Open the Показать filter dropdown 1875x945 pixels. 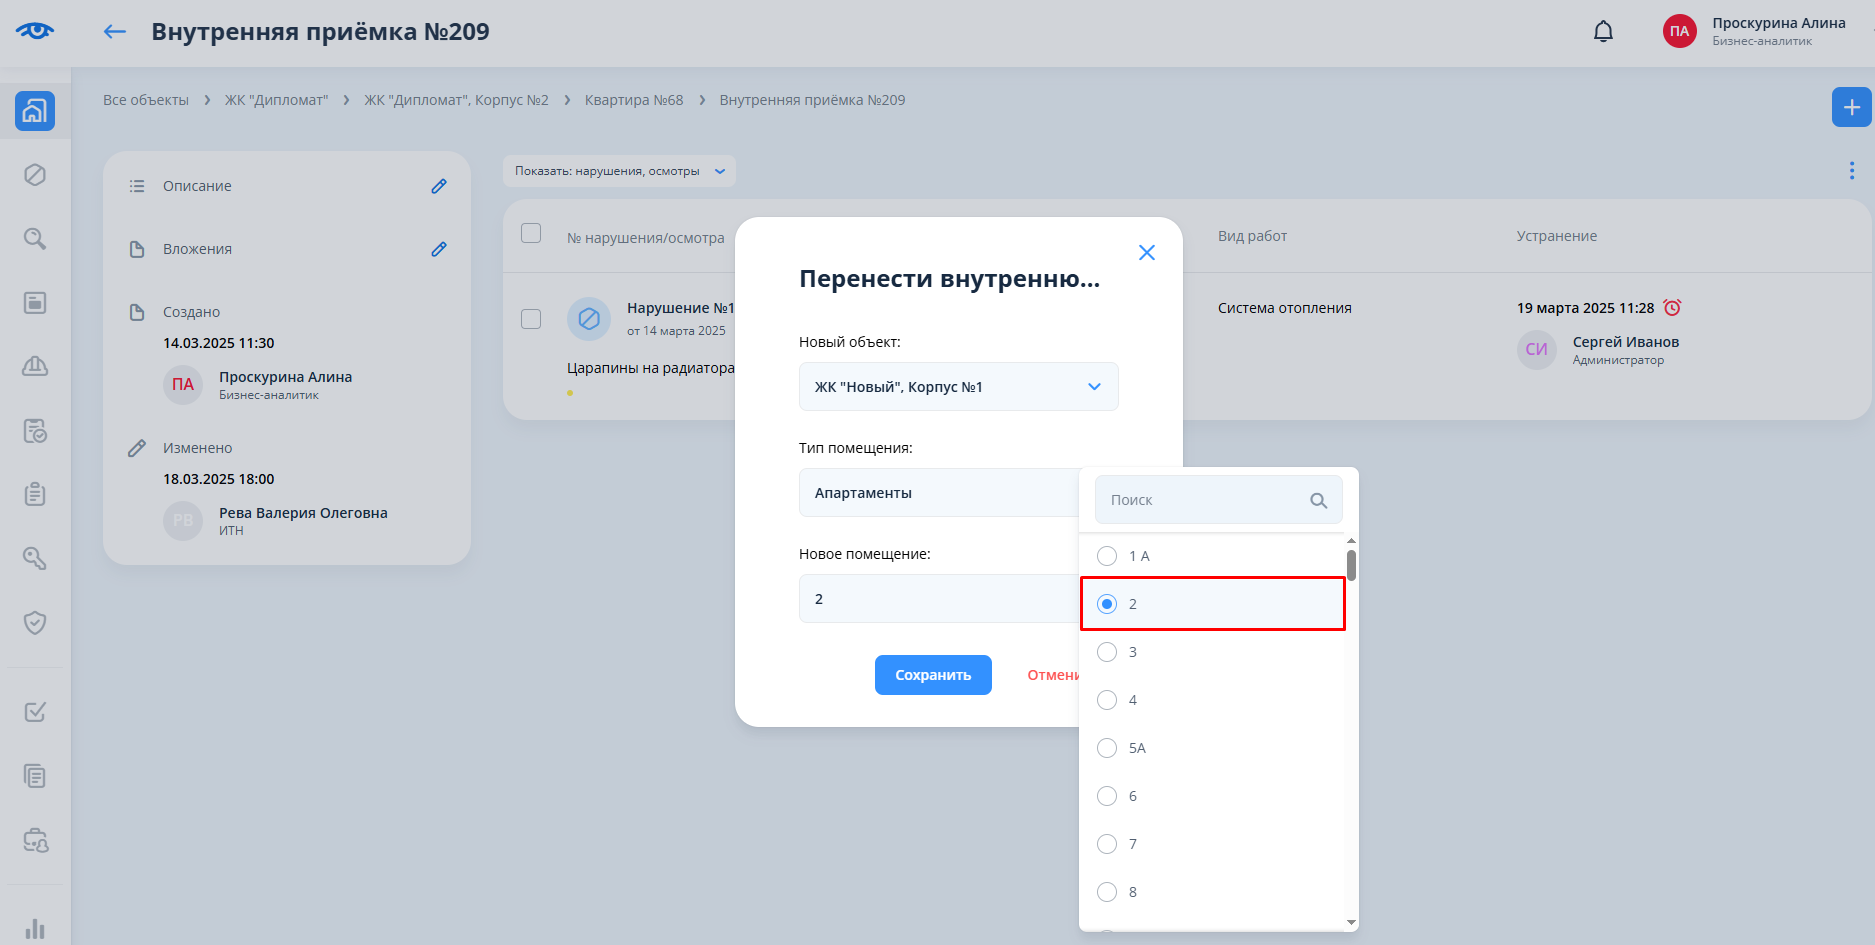(619, 171)
